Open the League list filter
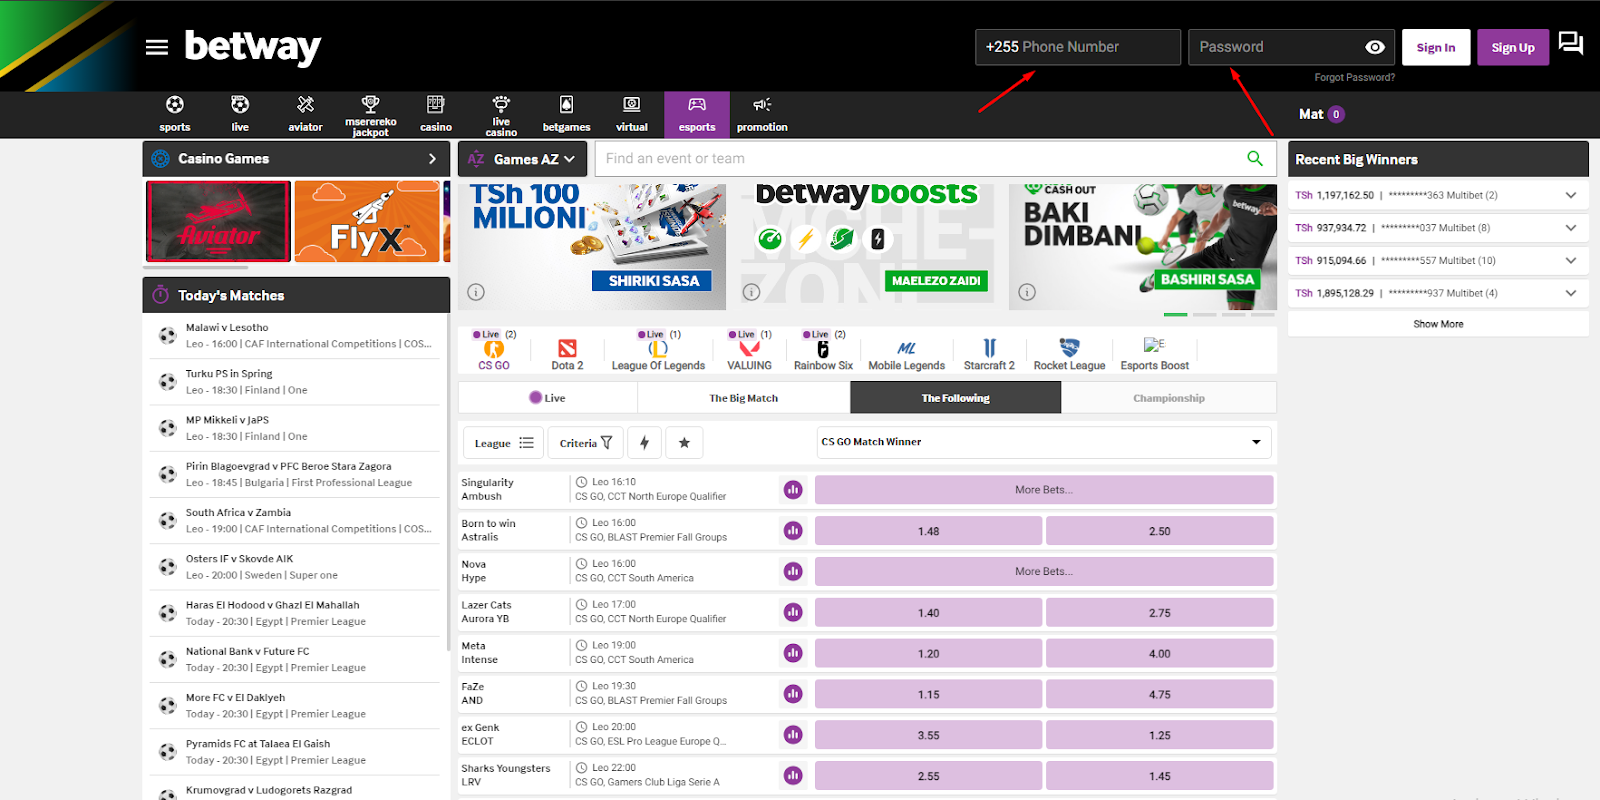Image resolution: width=1600 pixels, height=800 pixels. tap(503, 443)
